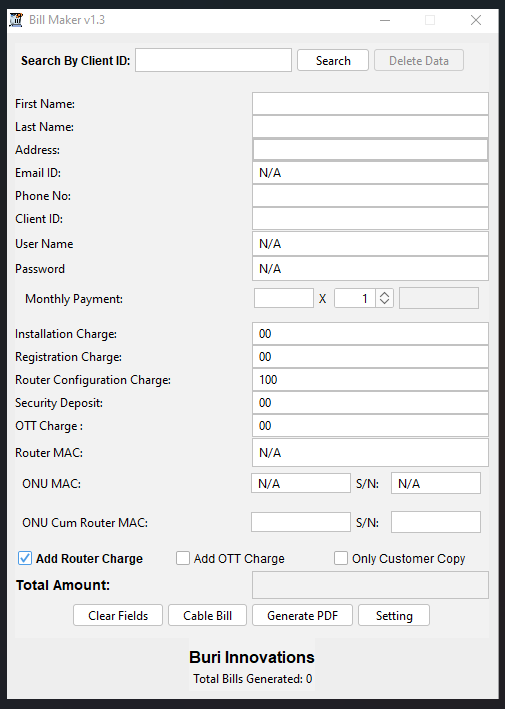Close the Bill Maker window
The width and height of the screenshot is (505, 709).
[x=476, y=20]
